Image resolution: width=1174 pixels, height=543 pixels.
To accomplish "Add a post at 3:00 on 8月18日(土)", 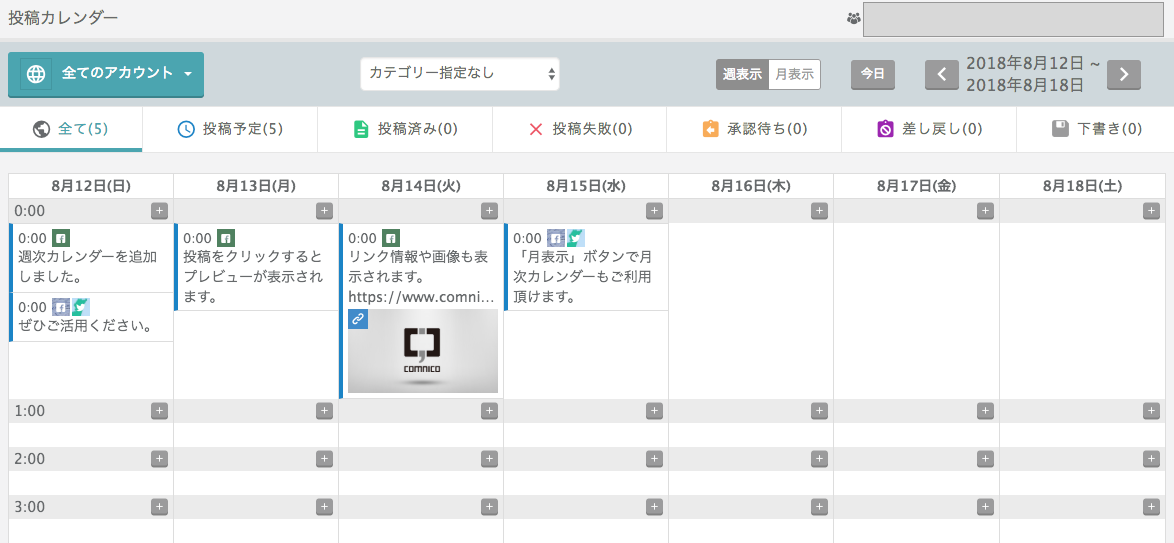I will pyautogui.click(x=1152, y=506).
